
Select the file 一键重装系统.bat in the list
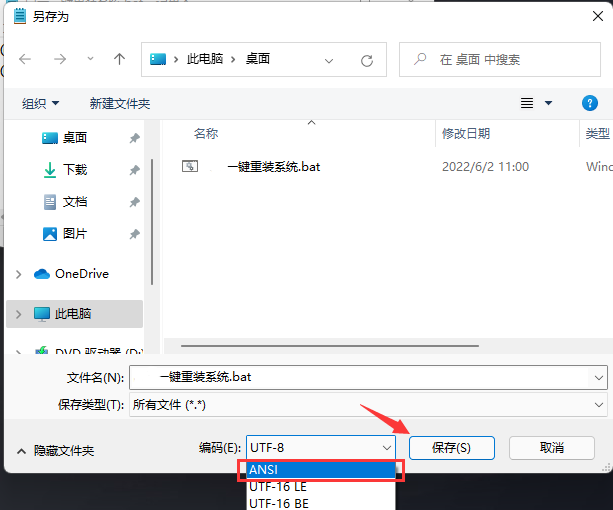pyautogui.click(x=274, y=167)
